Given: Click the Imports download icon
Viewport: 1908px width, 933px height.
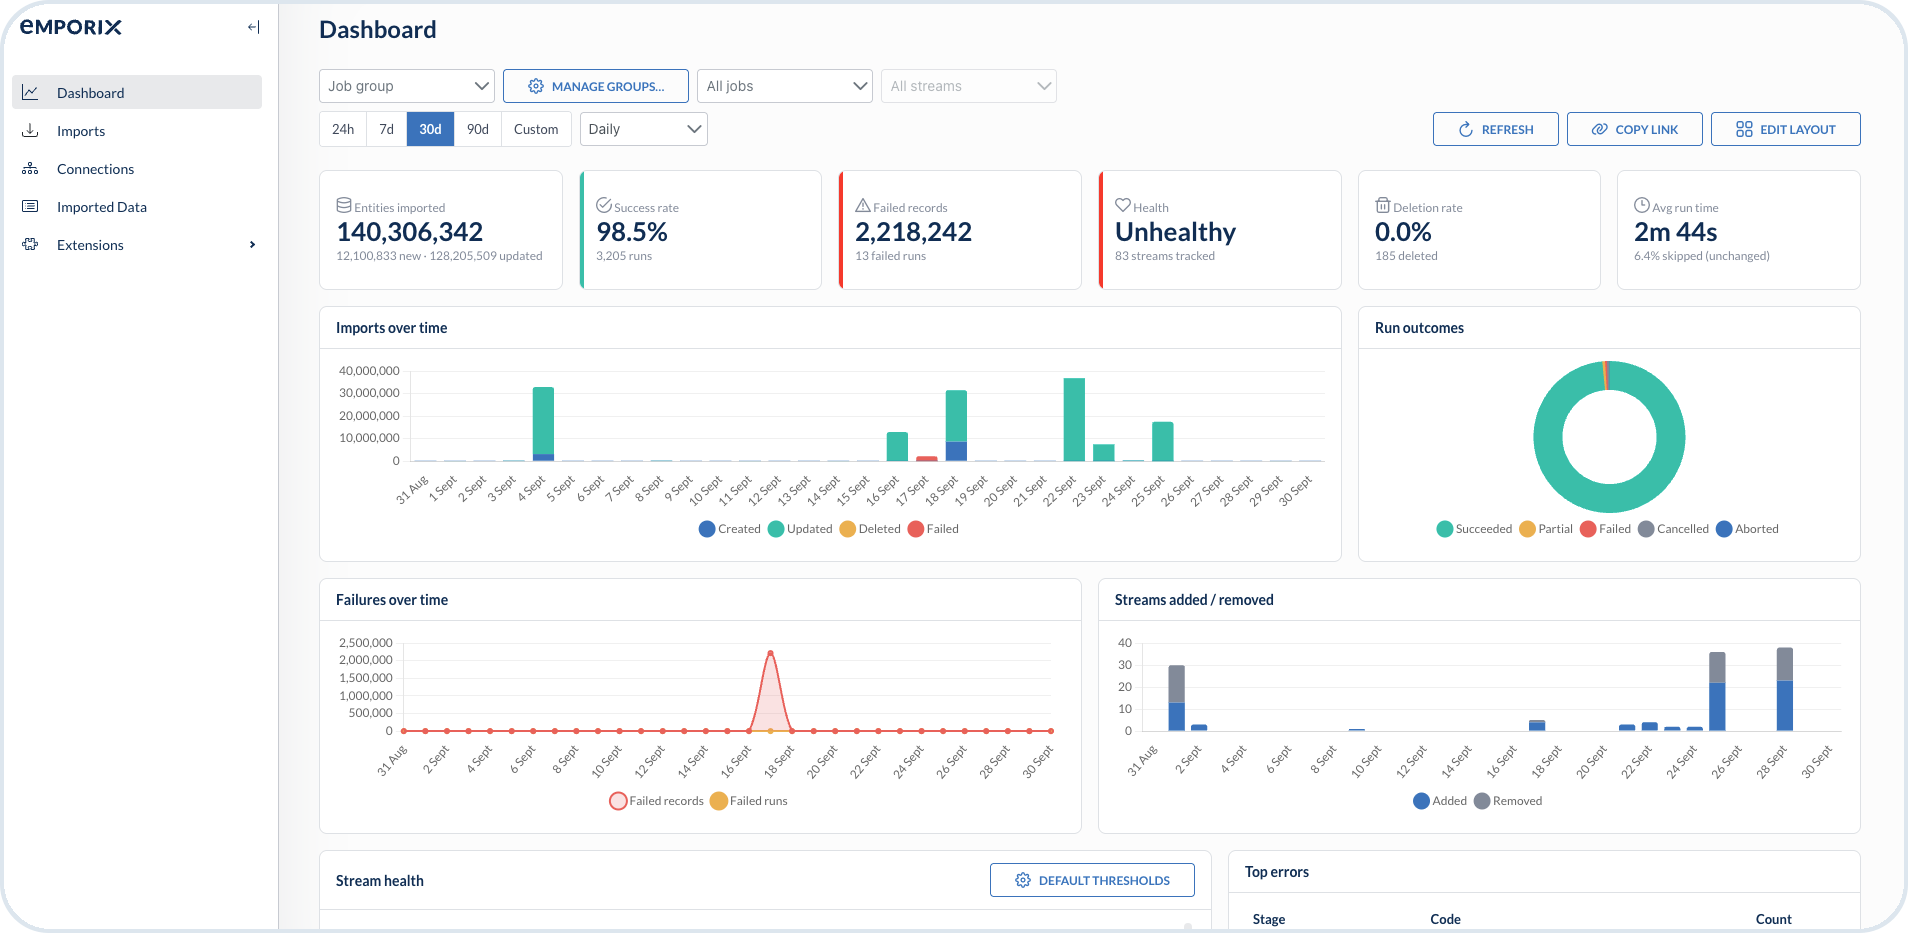Looking at the screenshot, I should 30,130.
